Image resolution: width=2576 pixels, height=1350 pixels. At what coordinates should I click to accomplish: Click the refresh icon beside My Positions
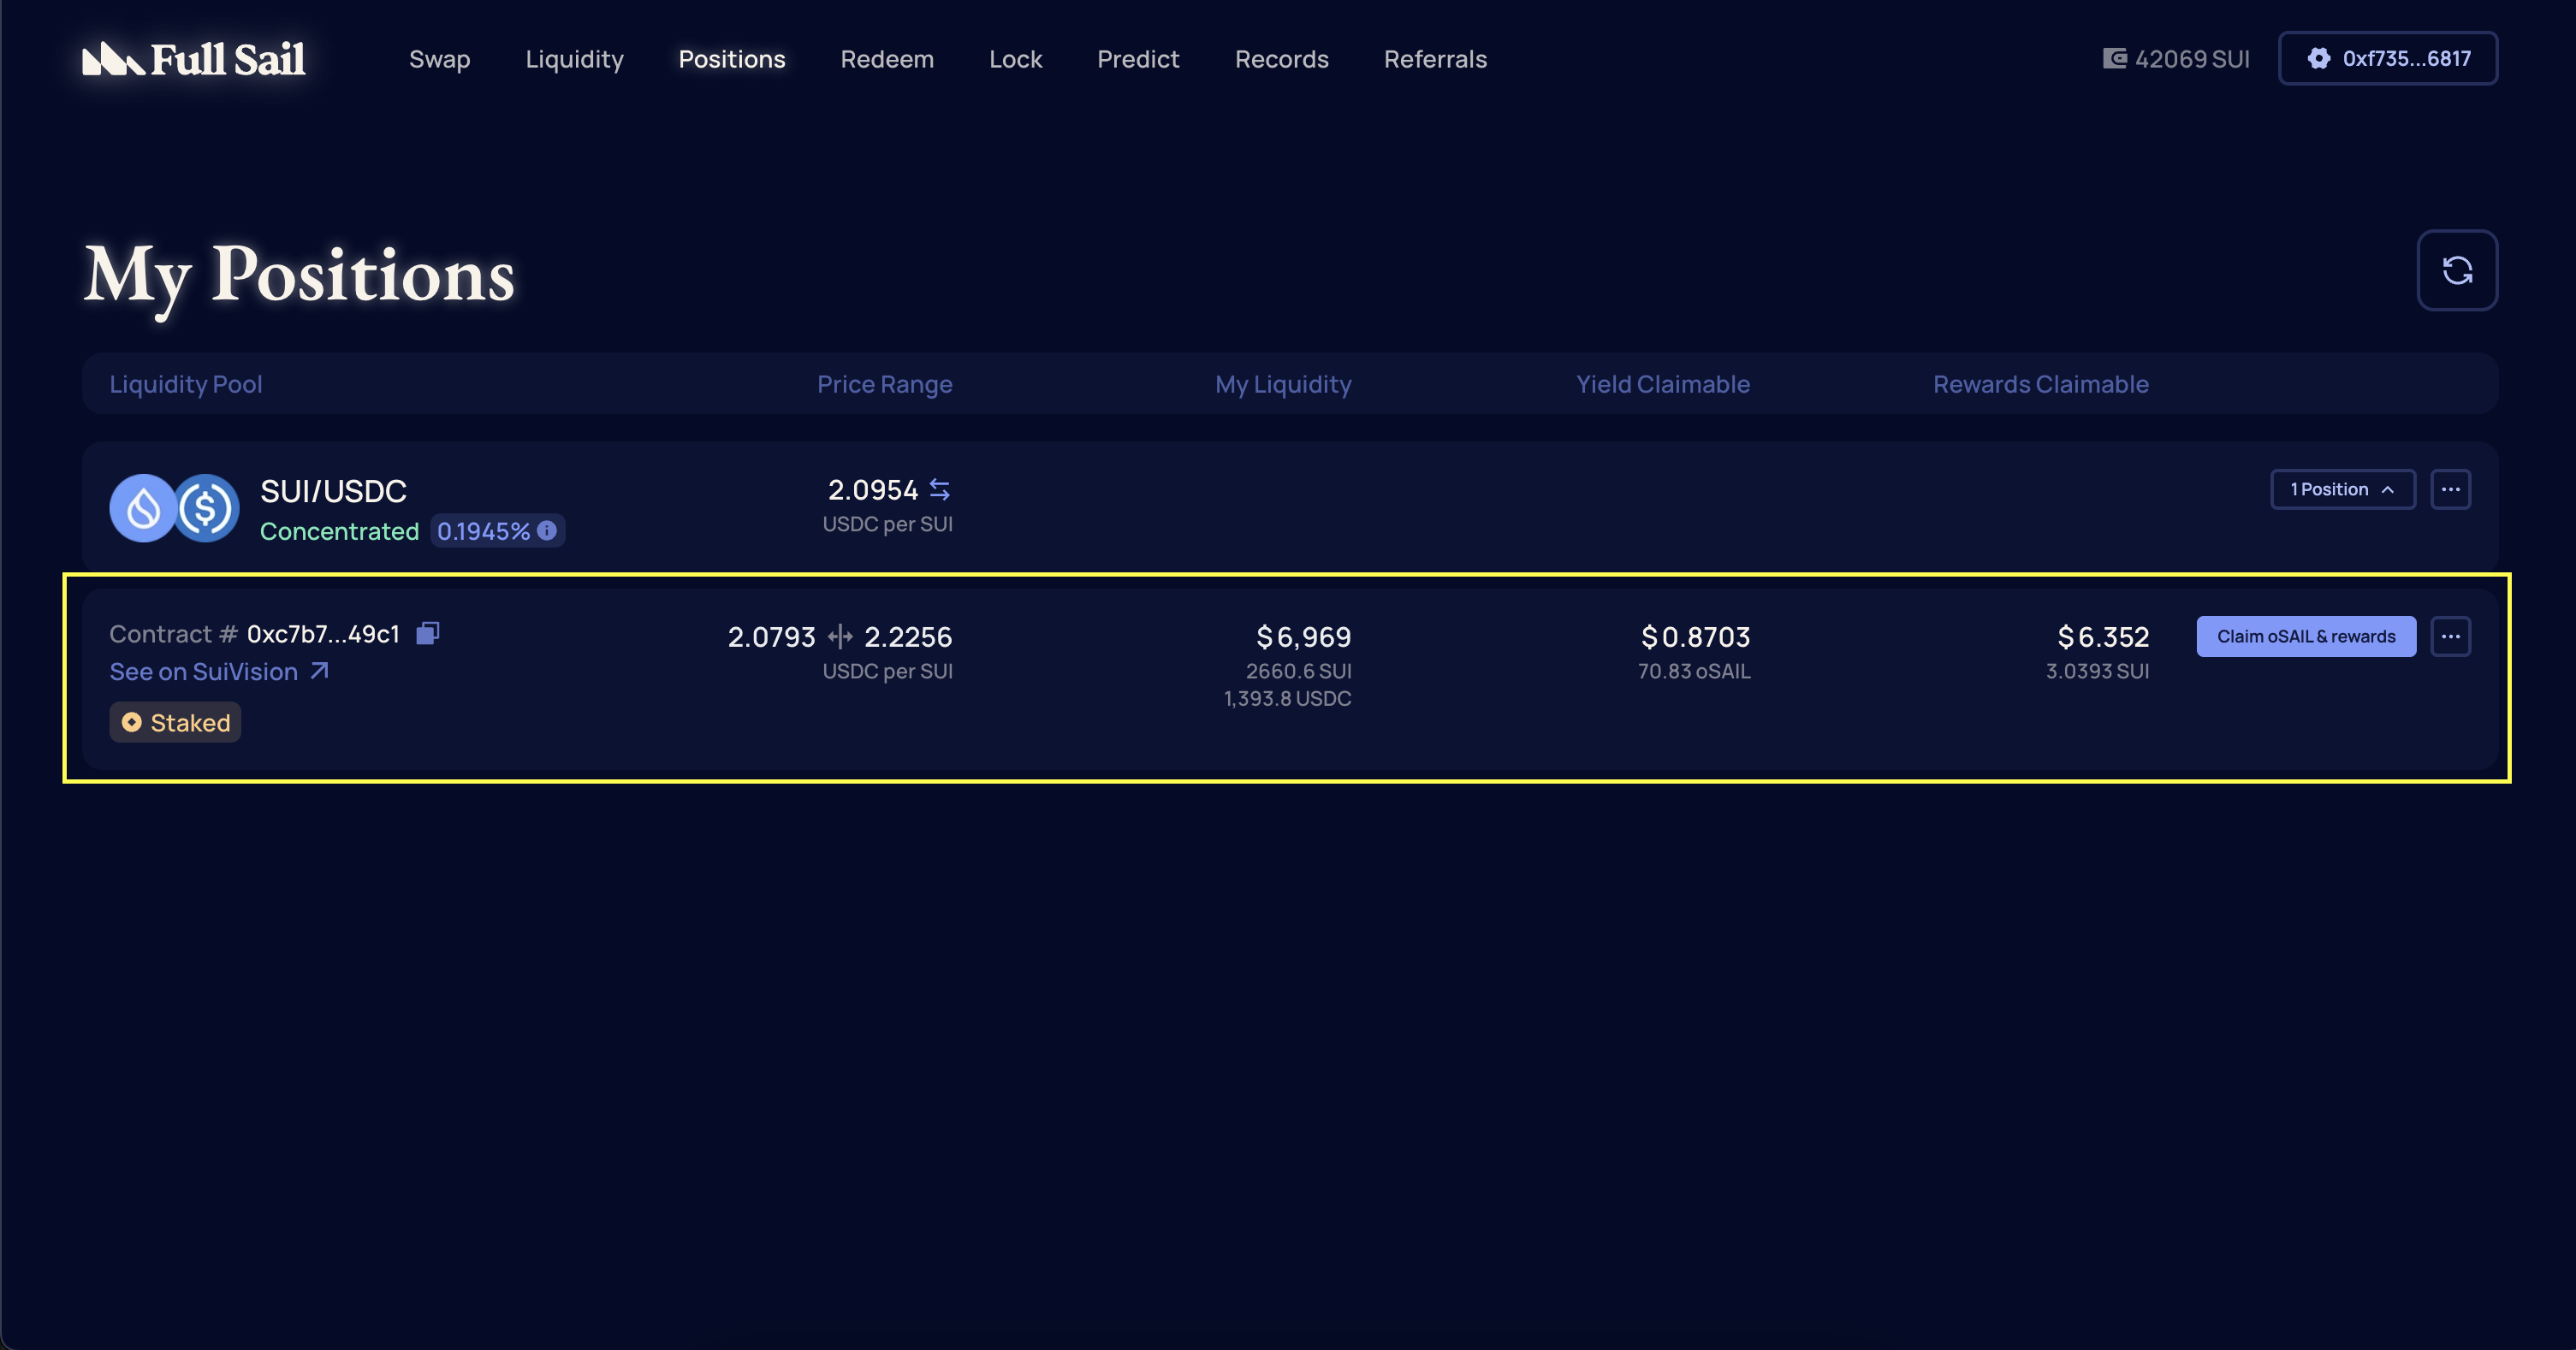(x=2456, y=270)
